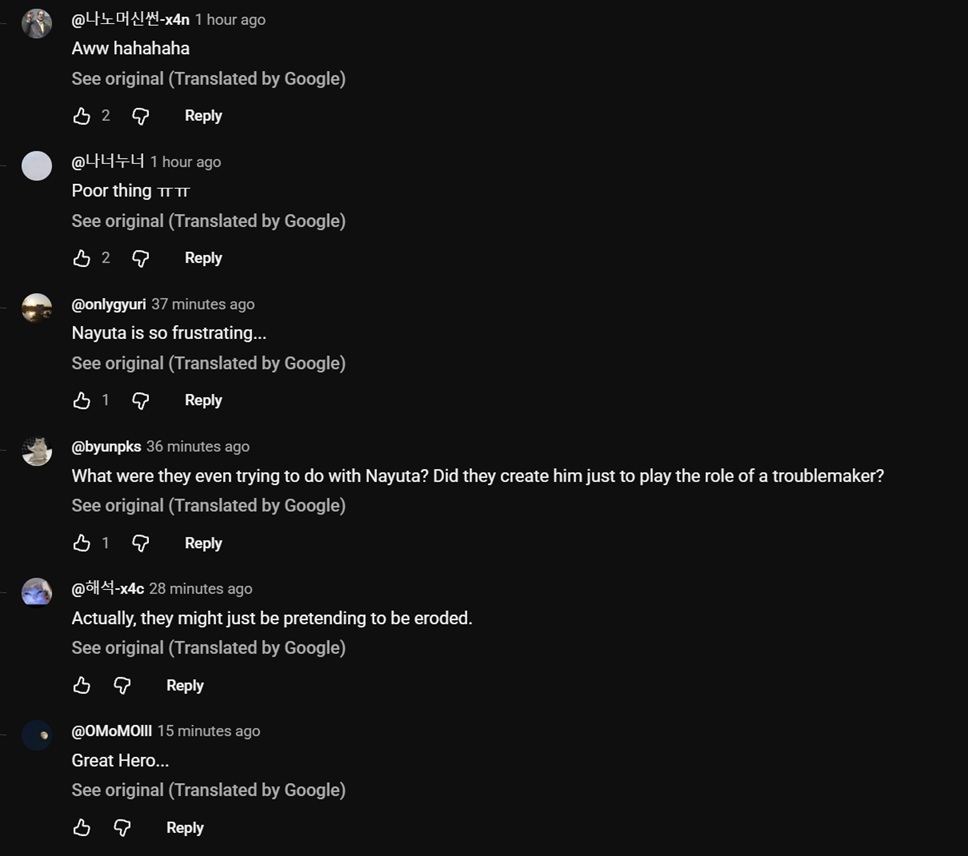
Task: Thumbs down the @byunpks comment
Action: pos(141,543)
